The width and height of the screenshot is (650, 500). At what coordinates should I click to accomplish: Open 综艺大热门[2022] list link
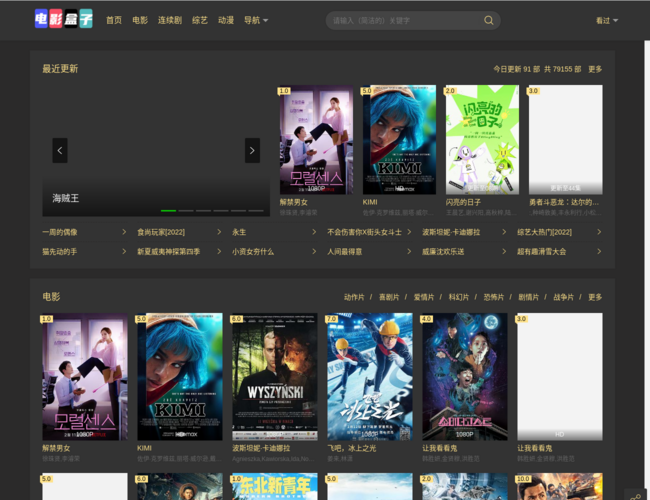point(544,232)
